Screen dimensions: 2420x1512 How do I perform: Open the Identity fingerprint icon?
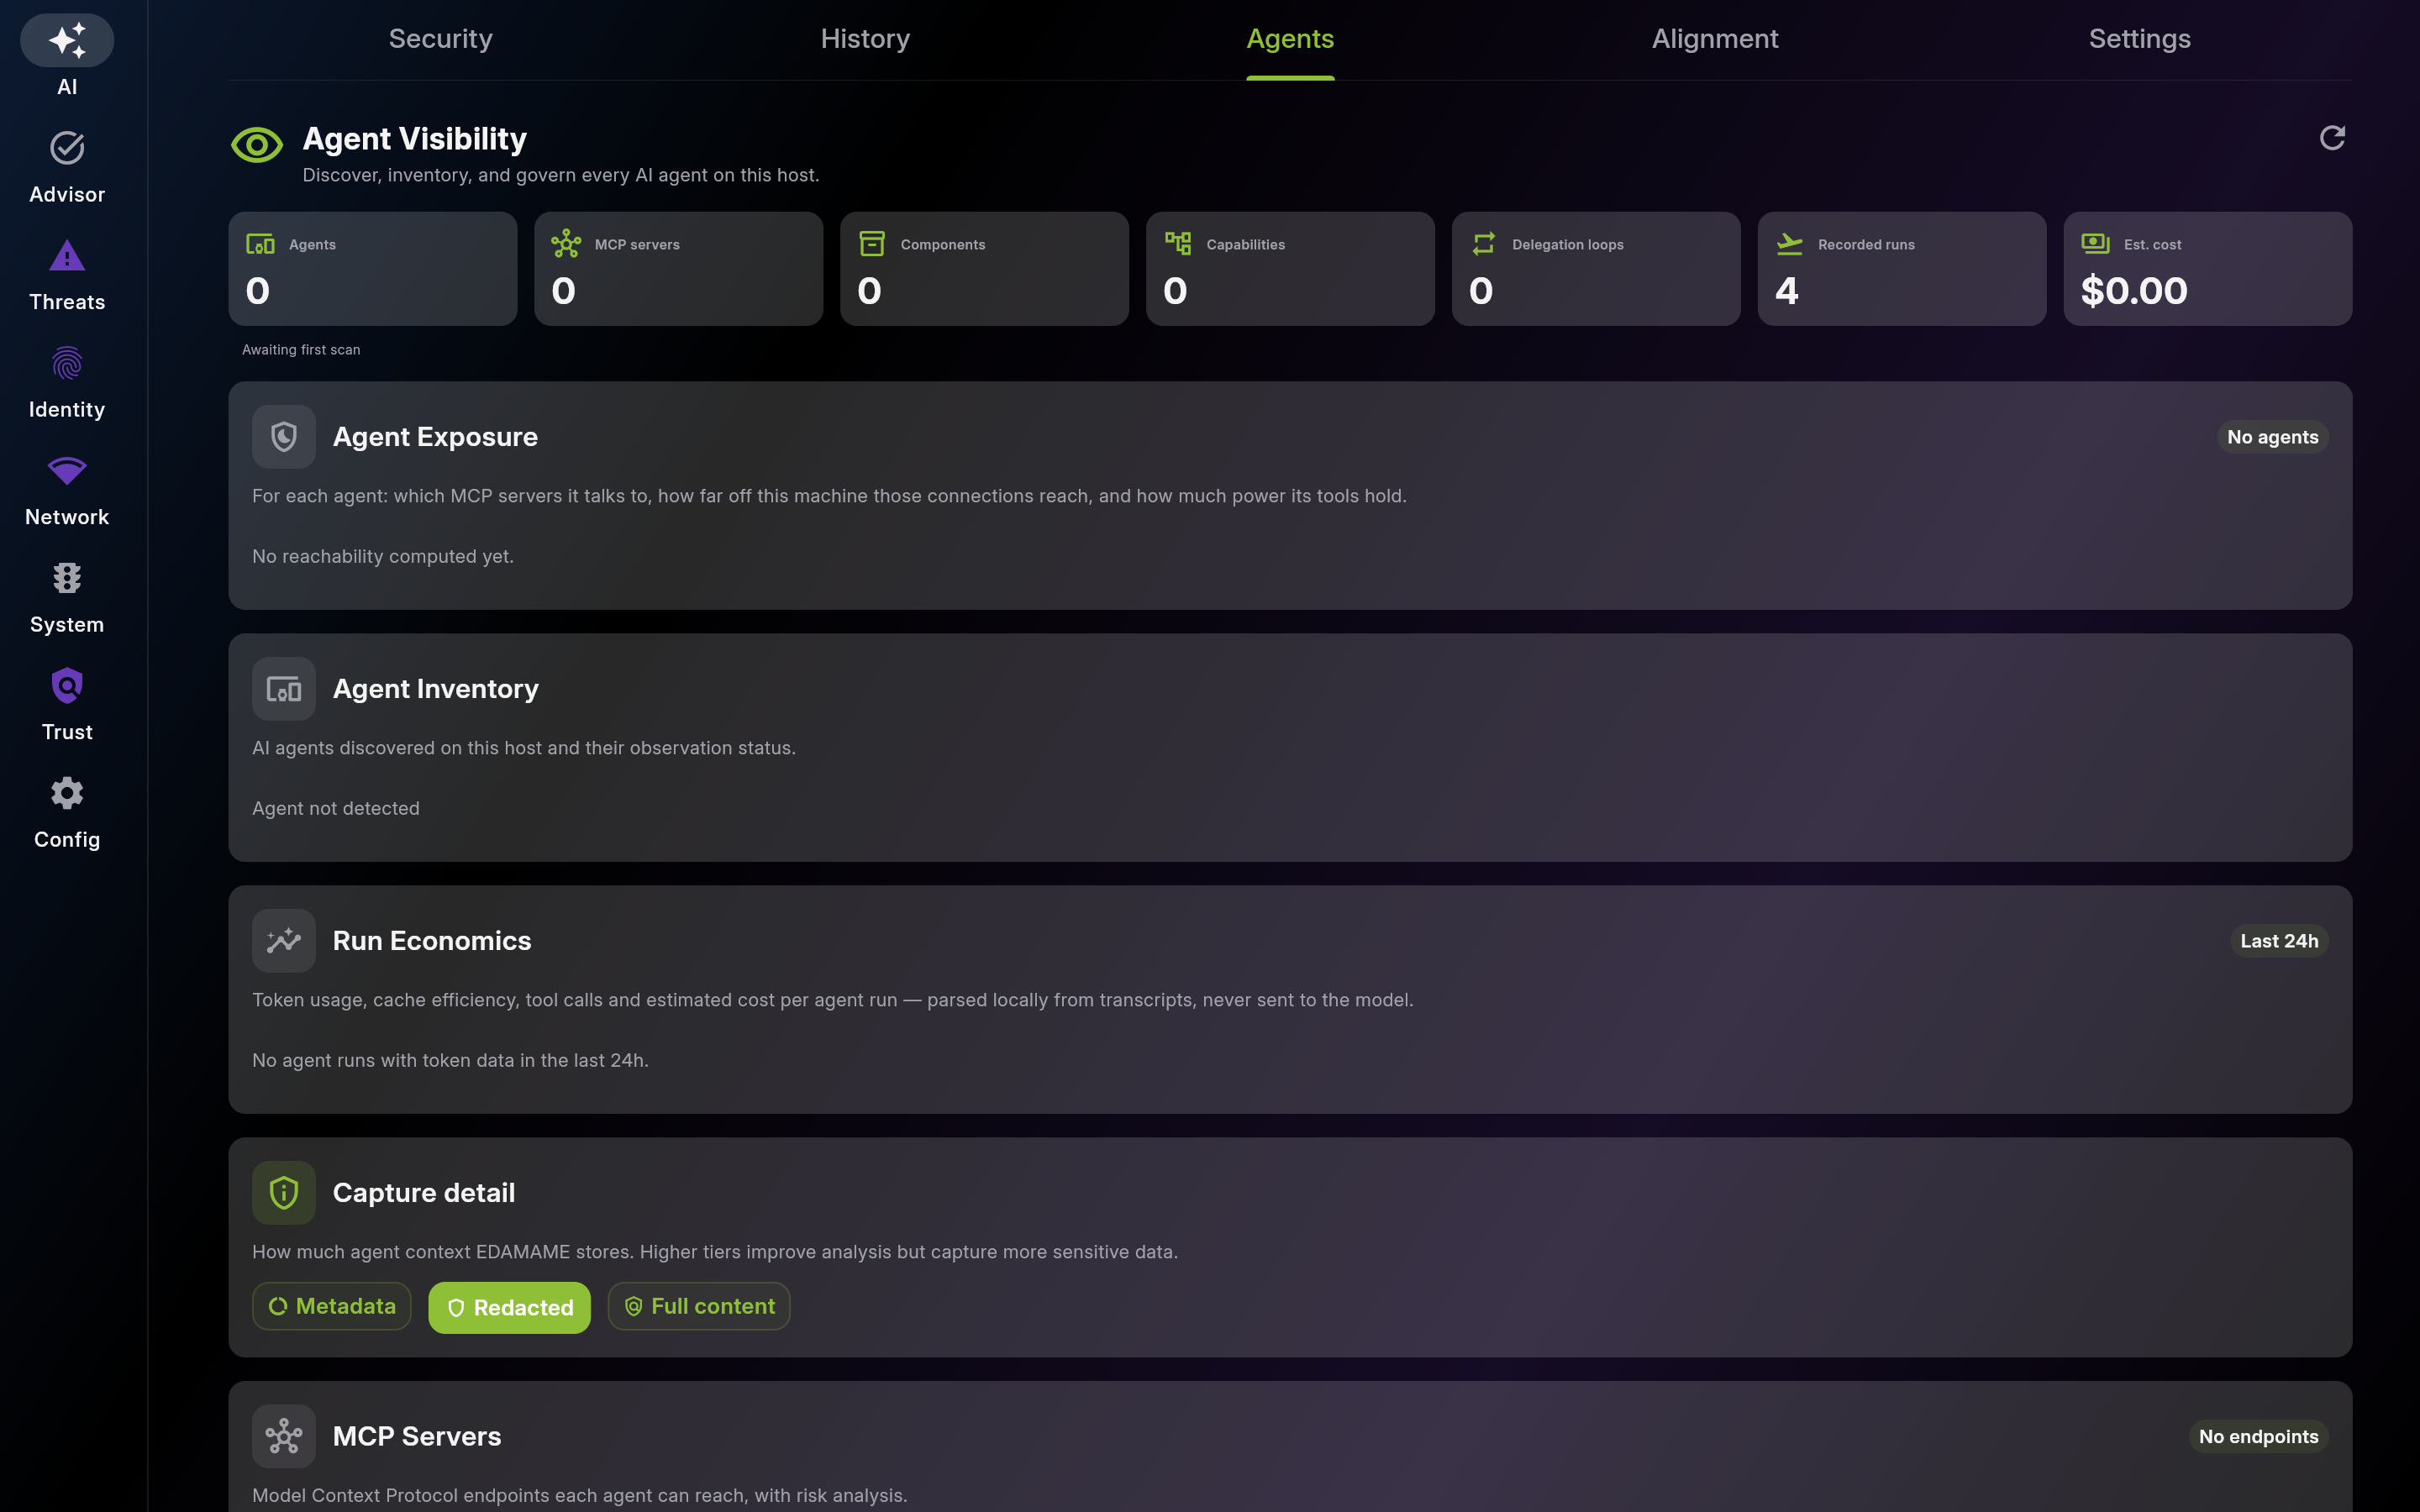67,364
